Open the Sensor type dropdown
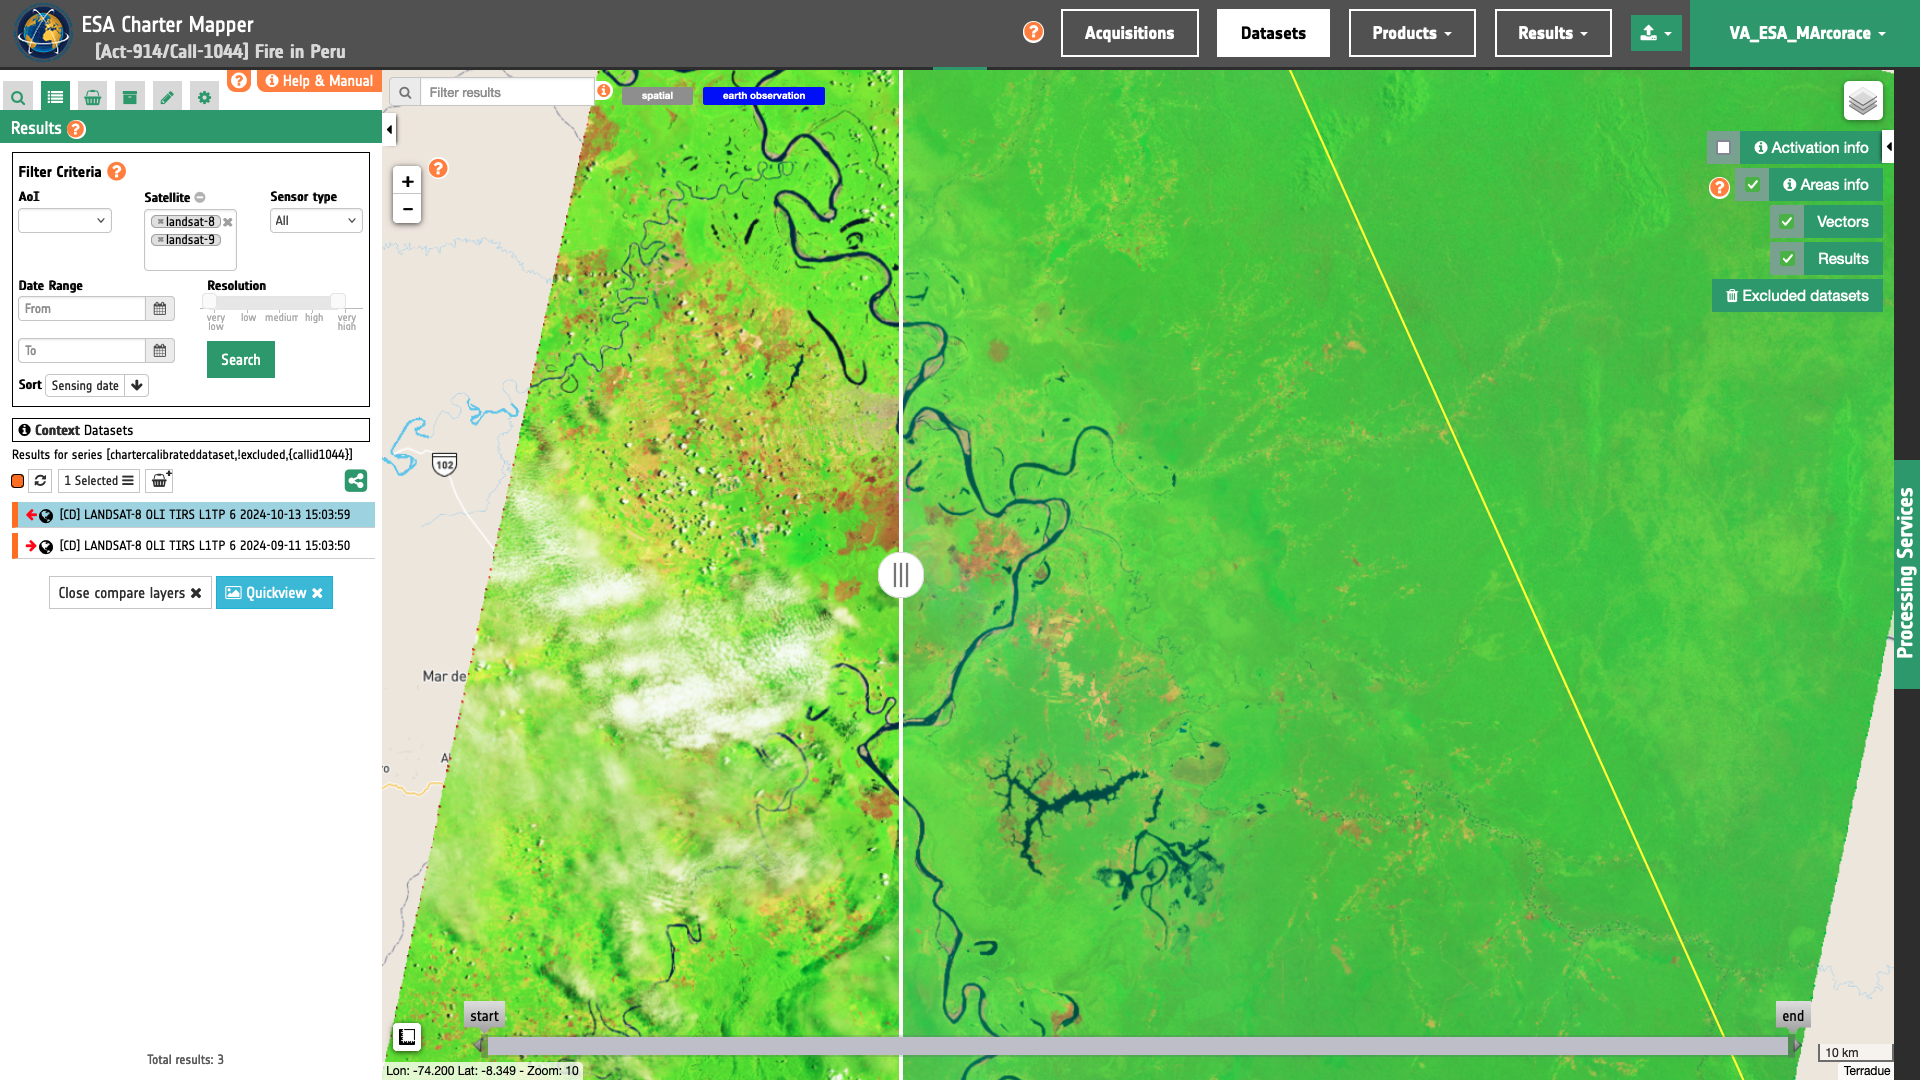Viewport: 1920px width, 1080px height. [x=316, y=221]
